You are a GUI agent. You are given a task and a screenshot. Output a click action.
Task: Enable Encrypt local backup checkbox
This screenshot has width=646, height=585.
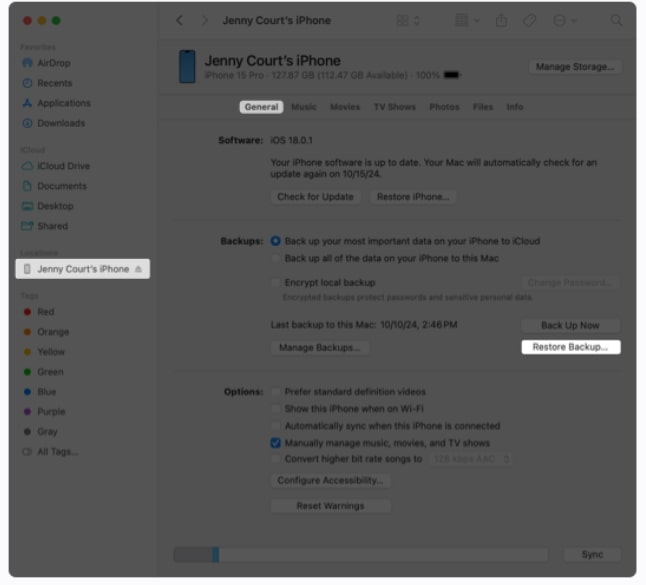[276, 283]
